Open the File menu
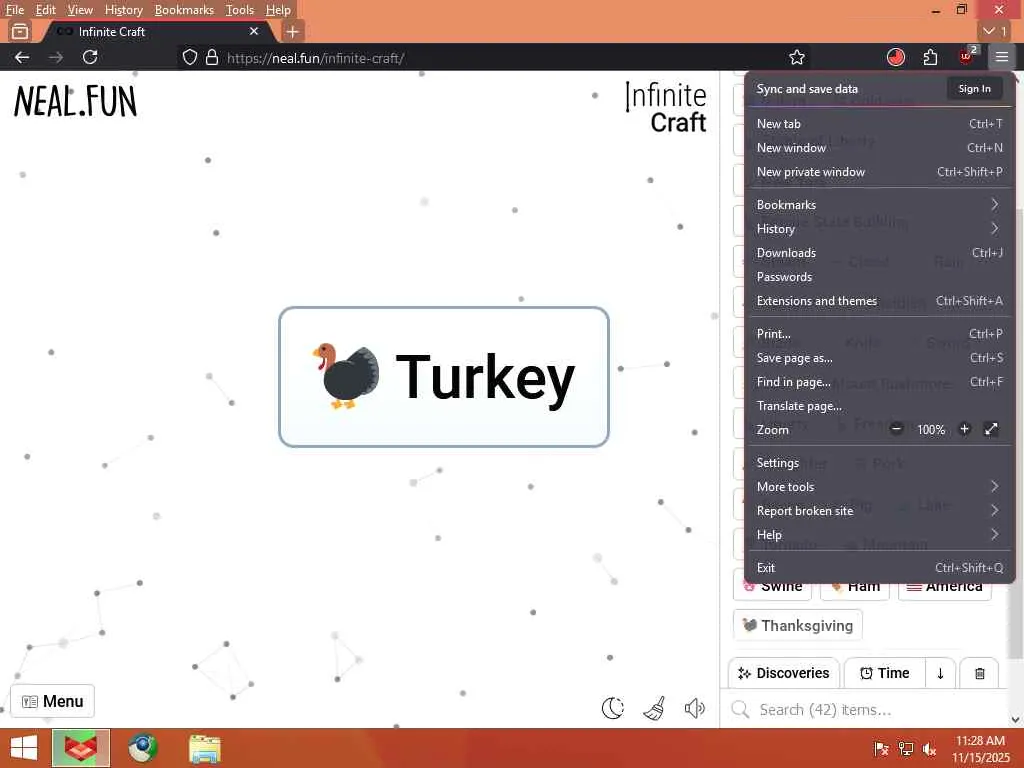Viewport: 1024px width, 768px height. click(x=14, y=10)
